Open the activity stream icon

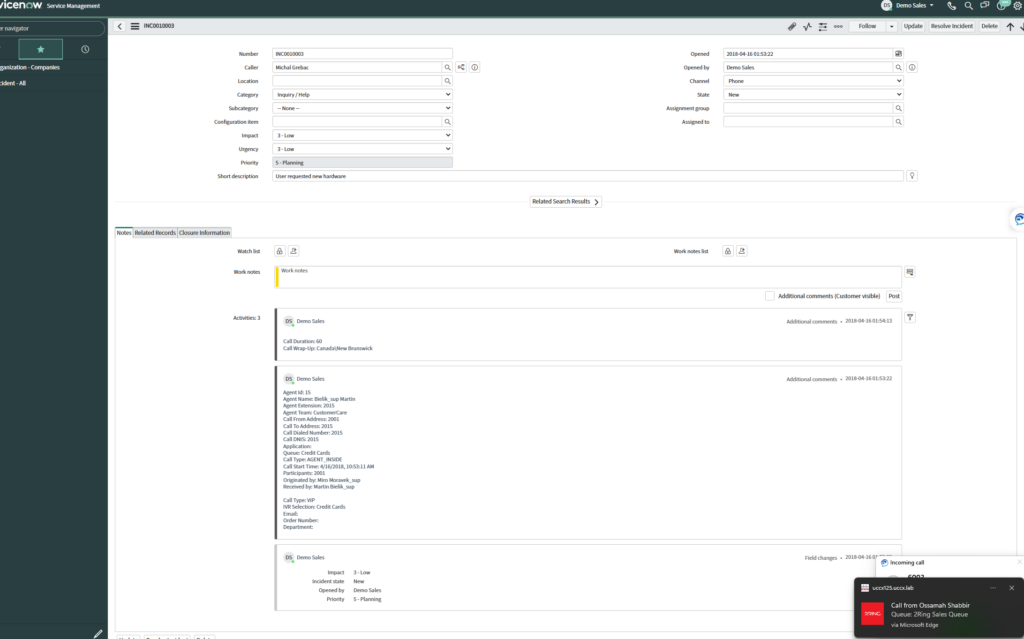point(807,26)
